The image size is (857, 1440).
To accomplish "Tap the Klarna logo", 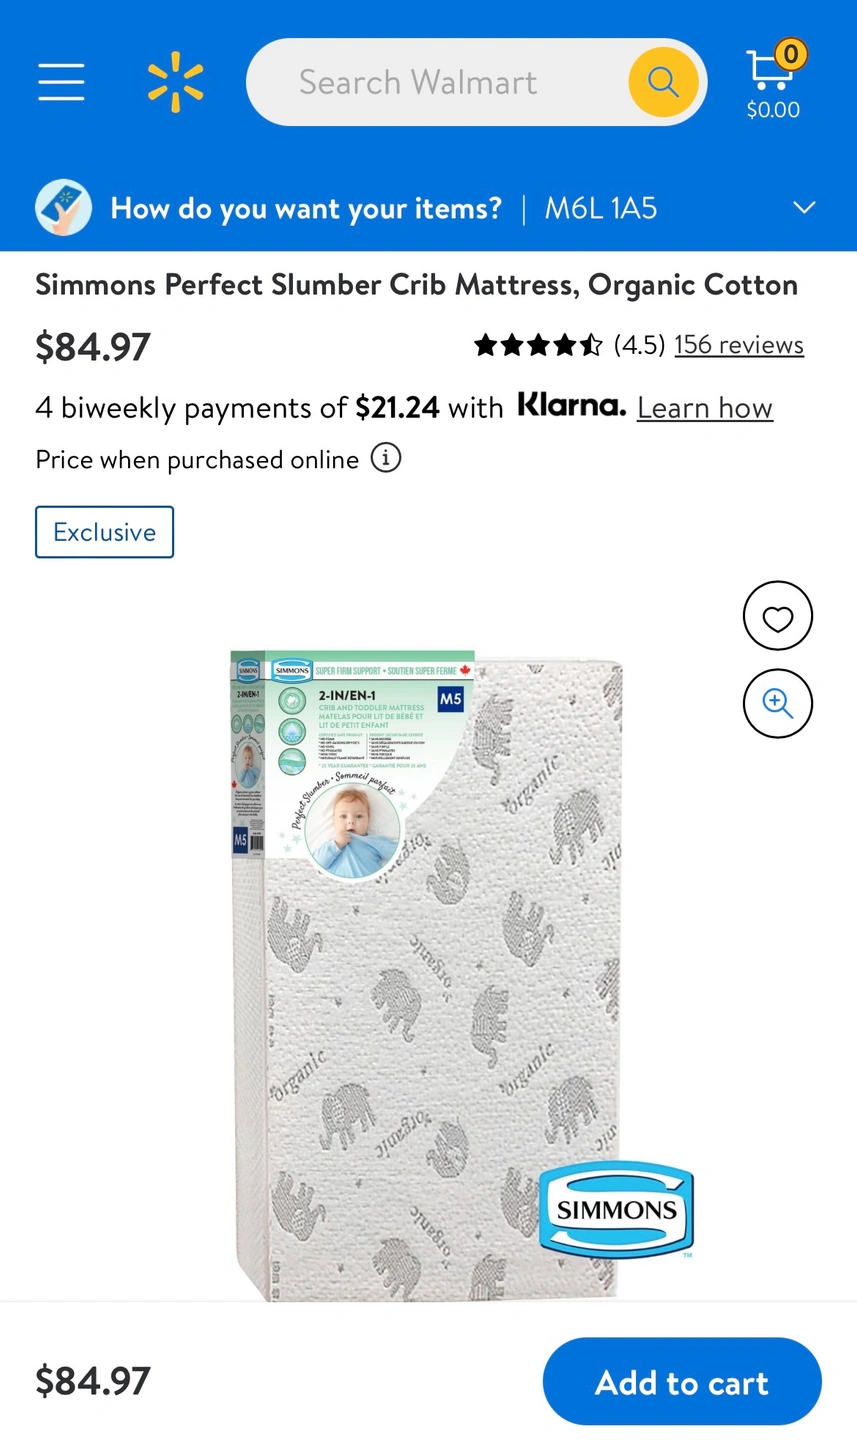I will click(571, 406).
